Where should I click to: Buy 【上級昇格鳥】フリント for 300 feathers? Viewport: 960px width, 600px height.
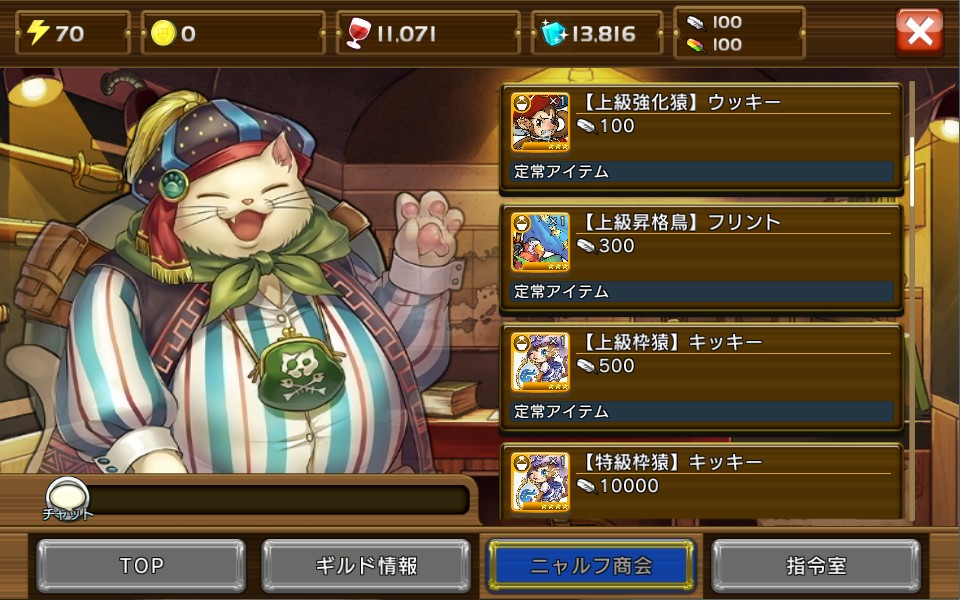[x=702, y=260]
